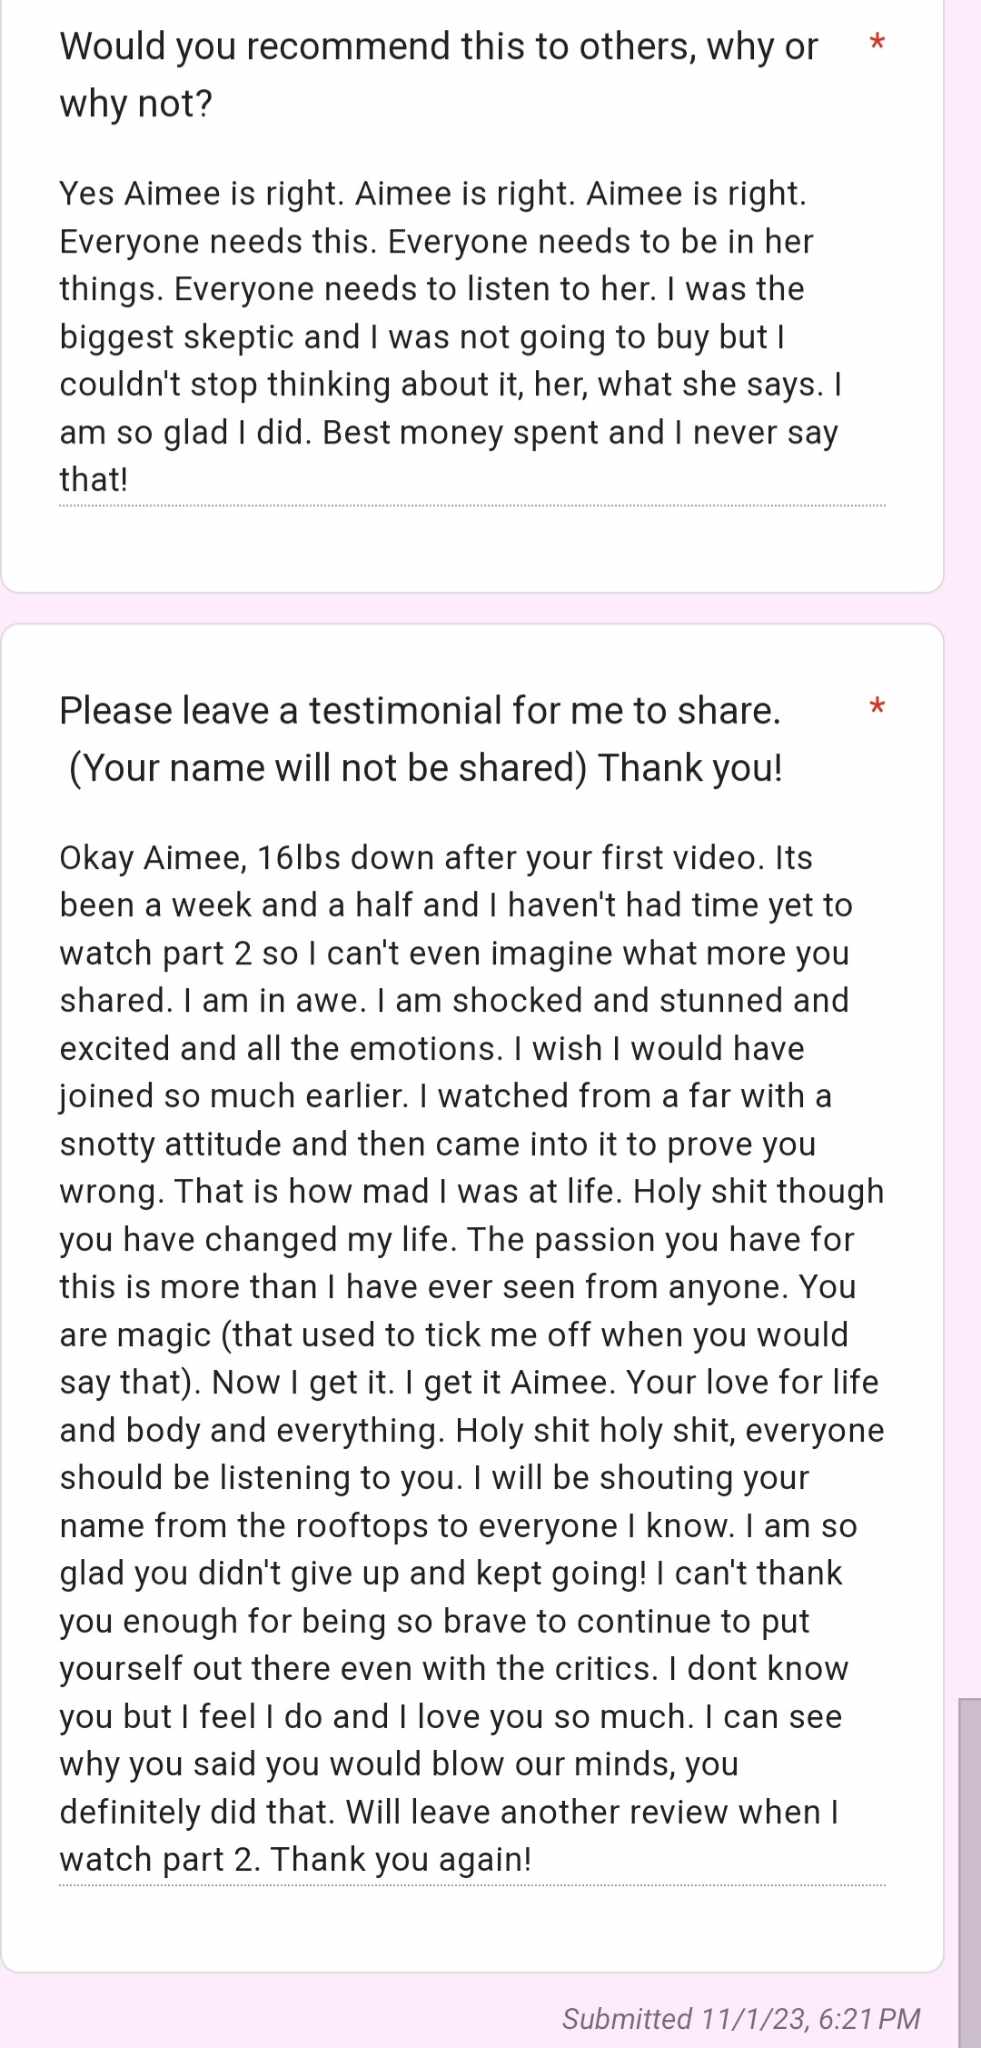The image size is (981, 2048).
Task: Click the dotted underline below the testimonial answer
Action: 472,1886
